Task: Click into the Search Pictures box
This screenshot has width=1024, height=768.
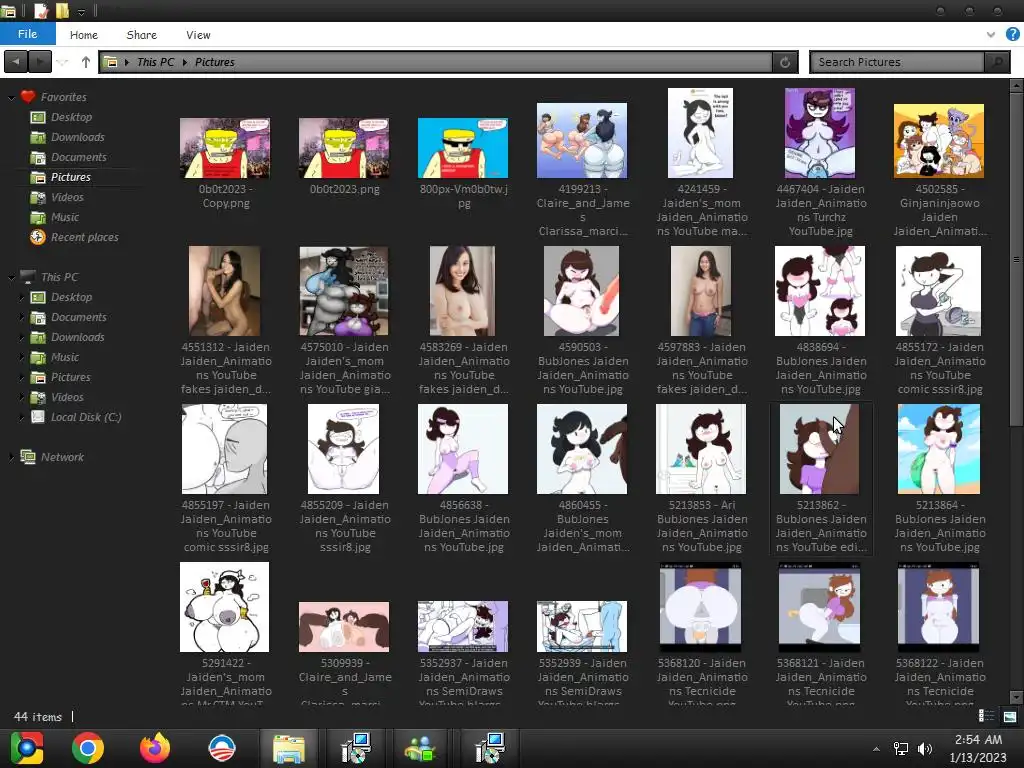Action: click(x=897, y=62)
